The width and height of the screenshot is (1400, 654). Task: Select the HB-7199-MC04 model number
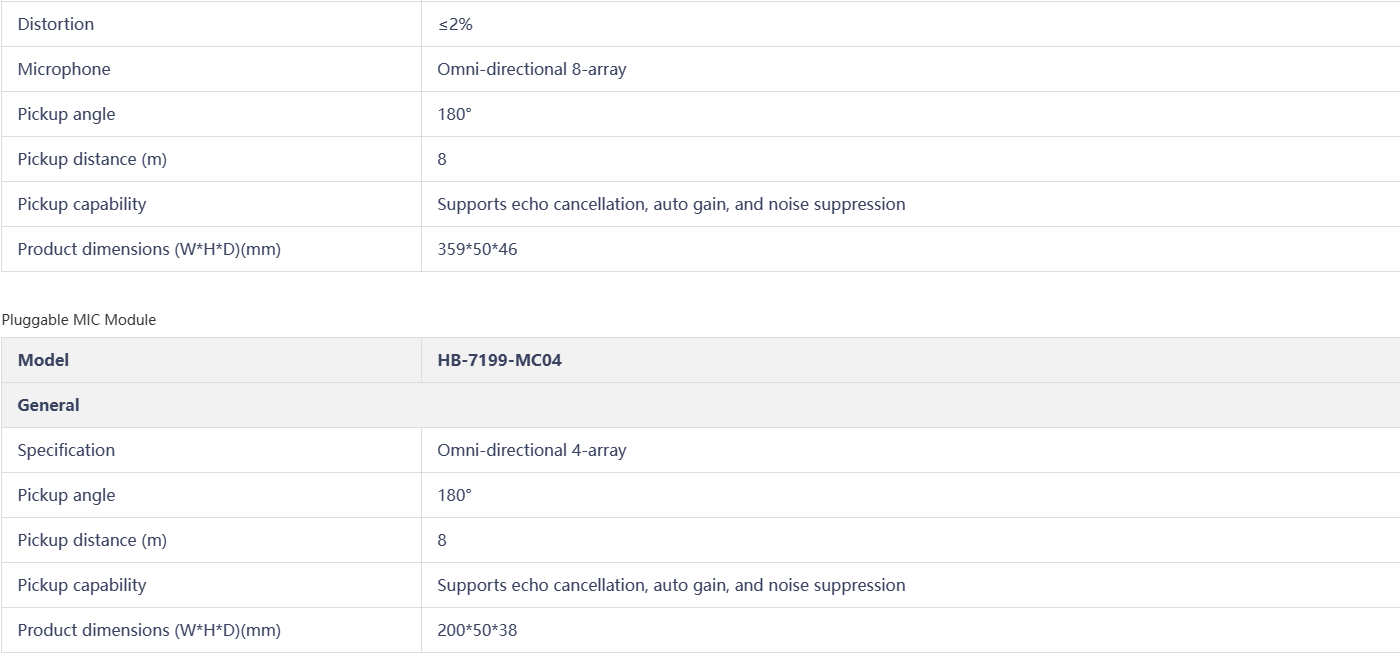click(x=499, y=360)
